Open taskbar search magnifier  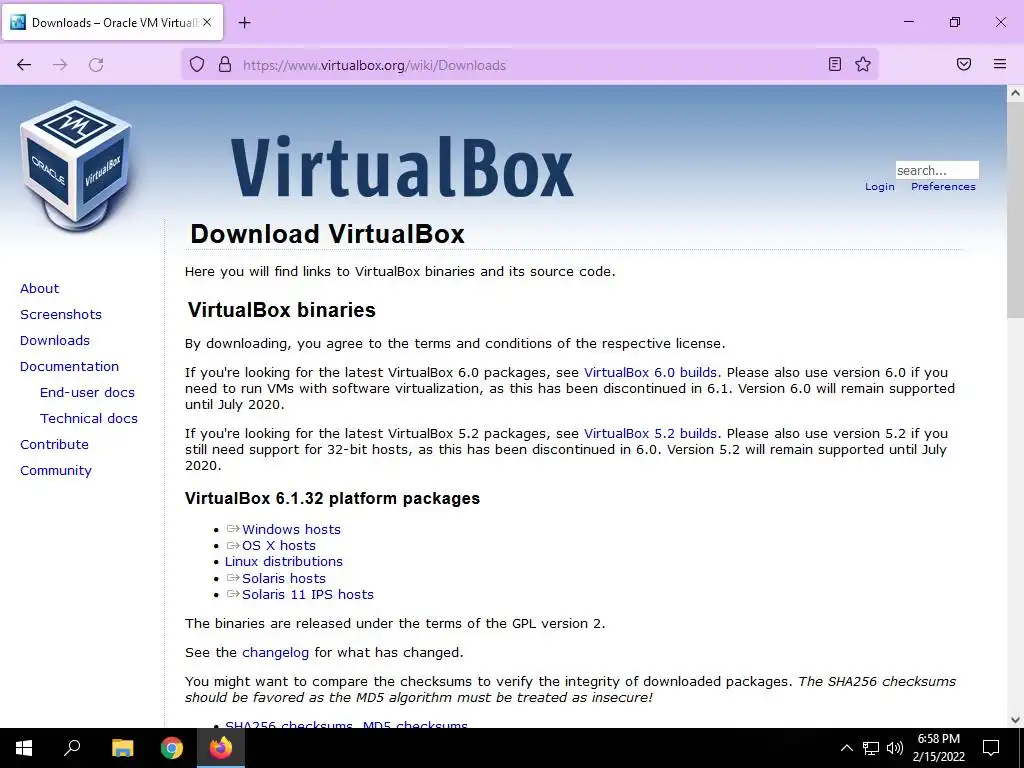point(72,748)
